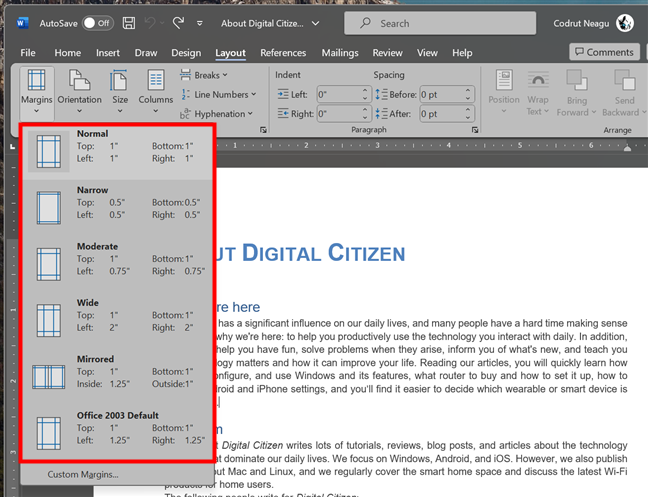
Task: Click the Comments button
Action: 604,52
